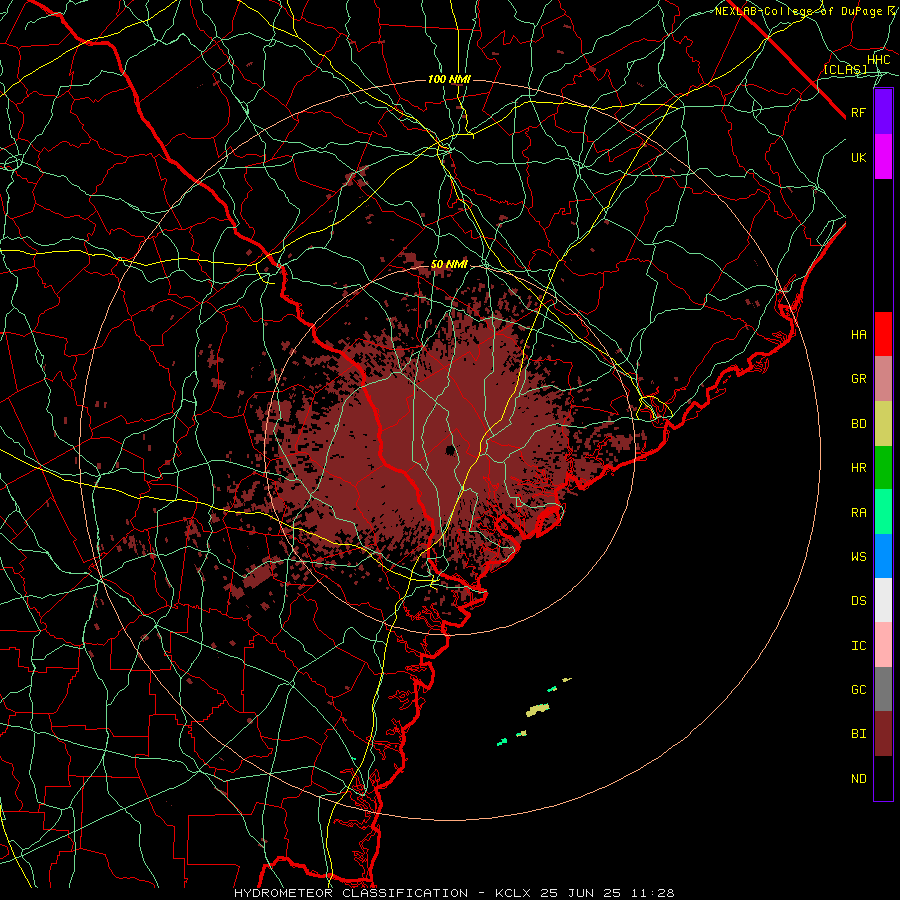
Task: Click the '100 NMI' range ring label
Action: click(x=449, y=79)
